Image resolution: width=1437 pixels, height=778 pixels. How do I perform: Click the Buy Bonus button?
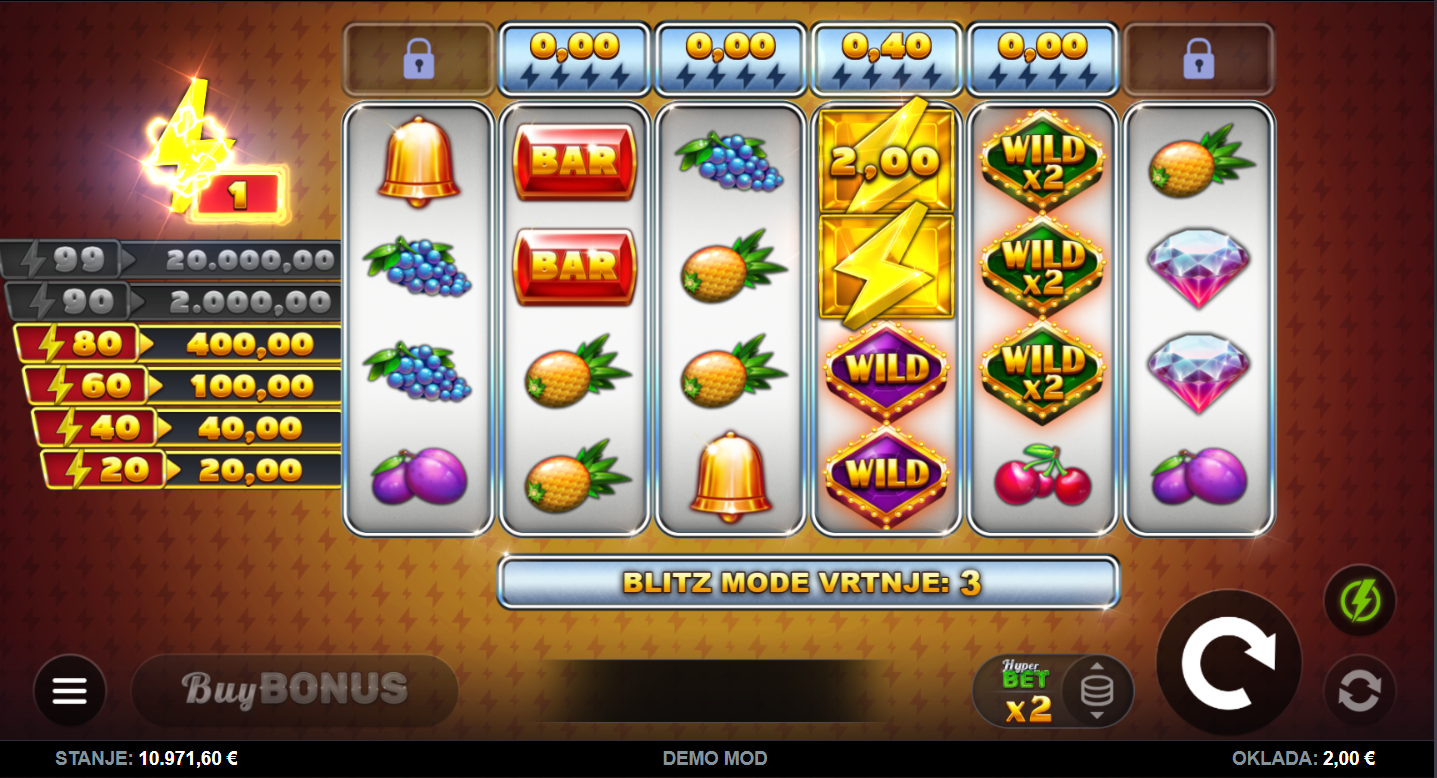point(295,690)
